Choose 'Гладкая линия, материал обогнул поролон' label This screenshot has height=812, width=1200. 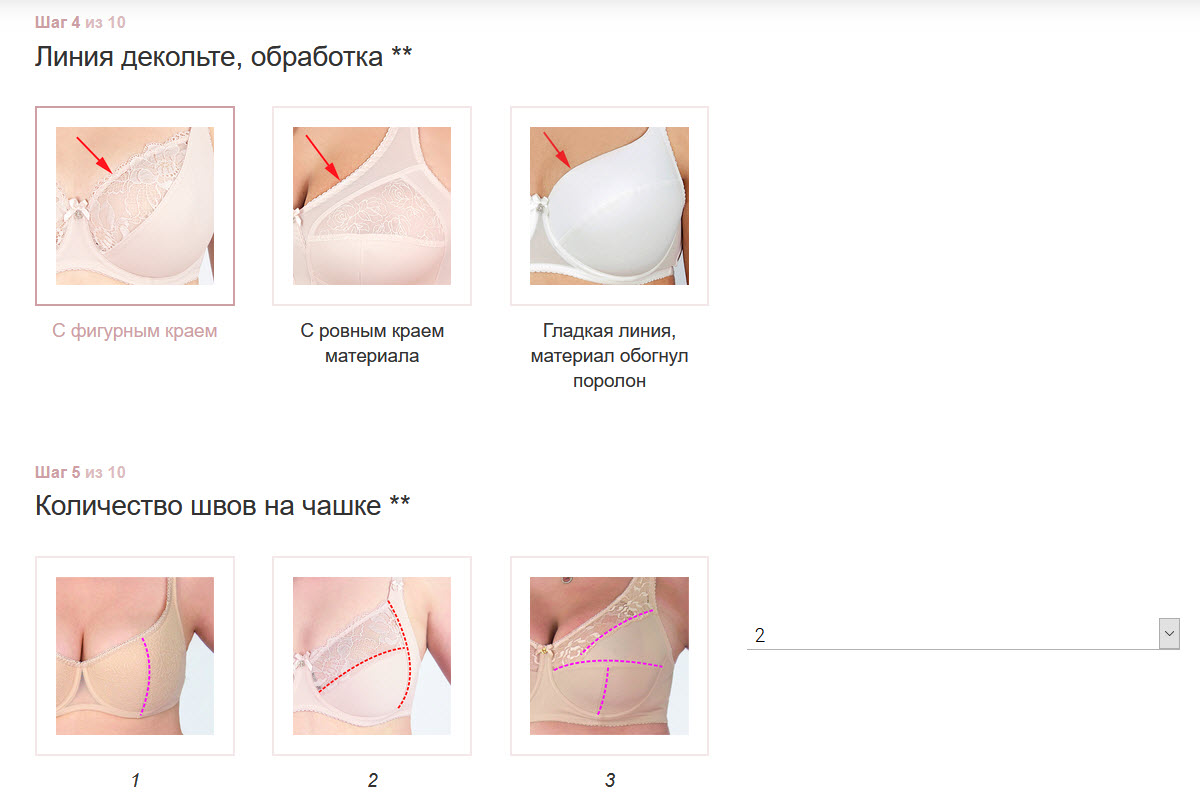point(610,356)
